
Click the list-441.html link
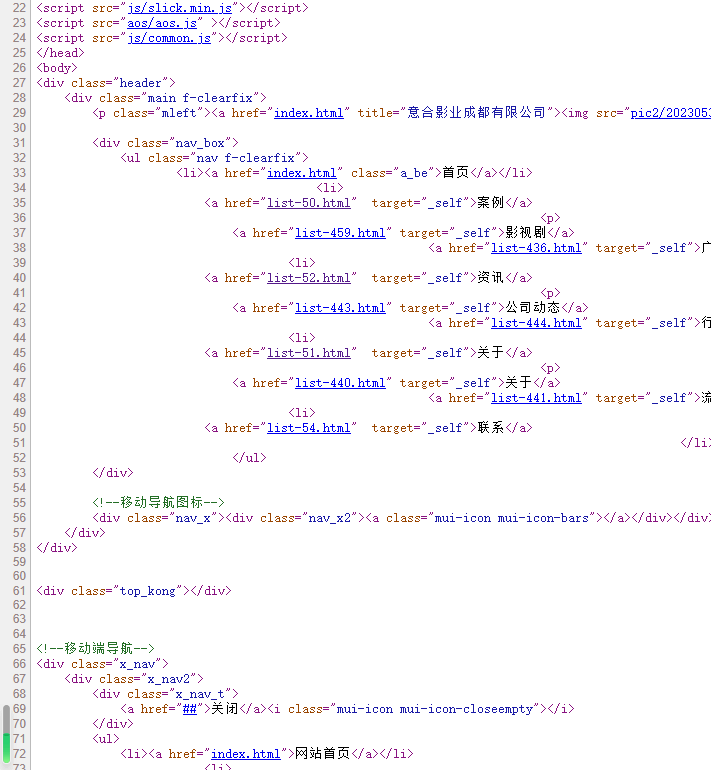point(535,398)
